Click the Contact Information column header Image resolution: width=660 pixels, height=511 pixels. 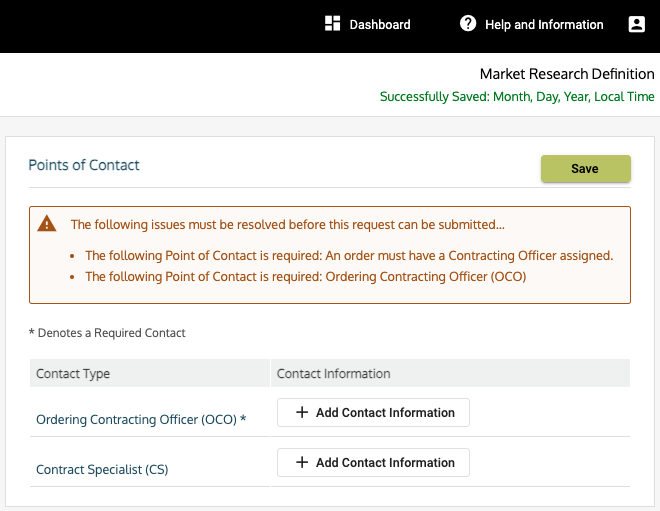tap(333, 374)
